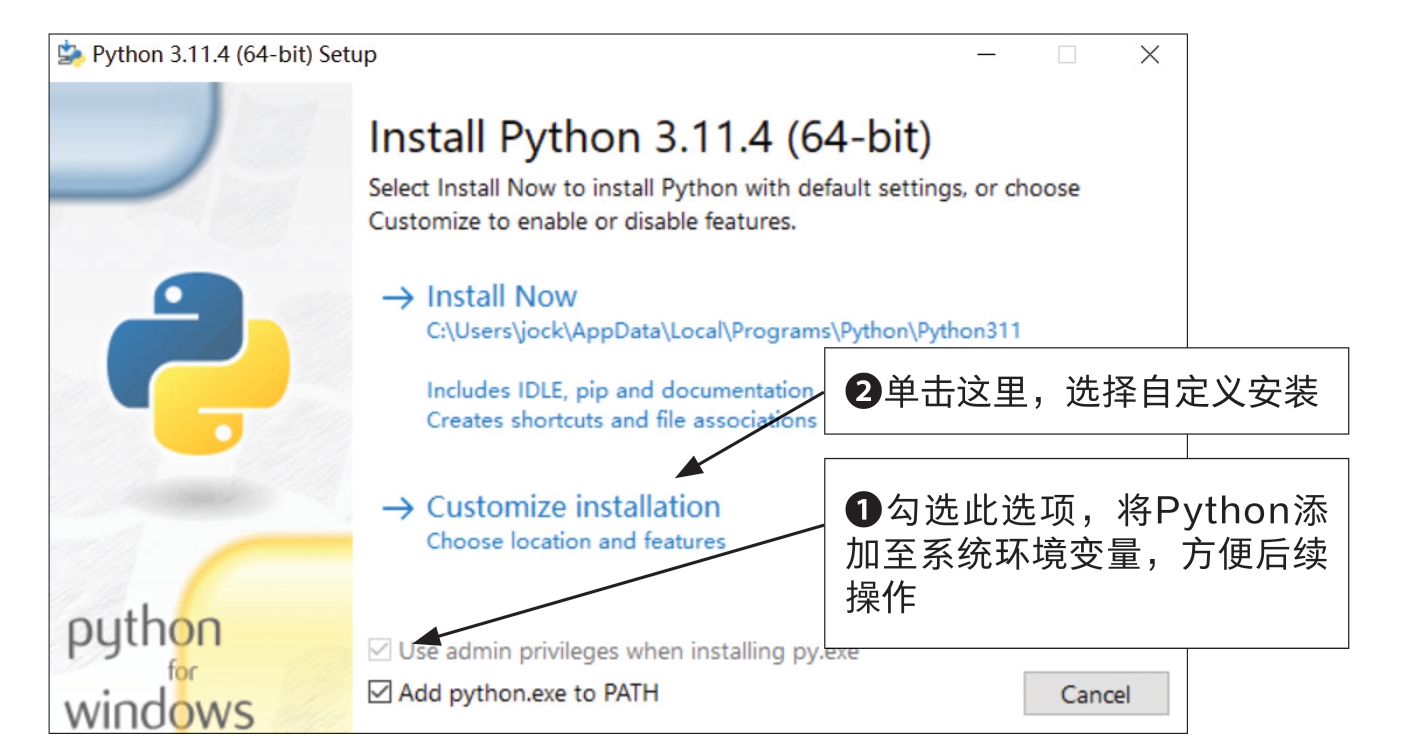
Task: Click the "python for windows" branding text
Action: (160, 672)
